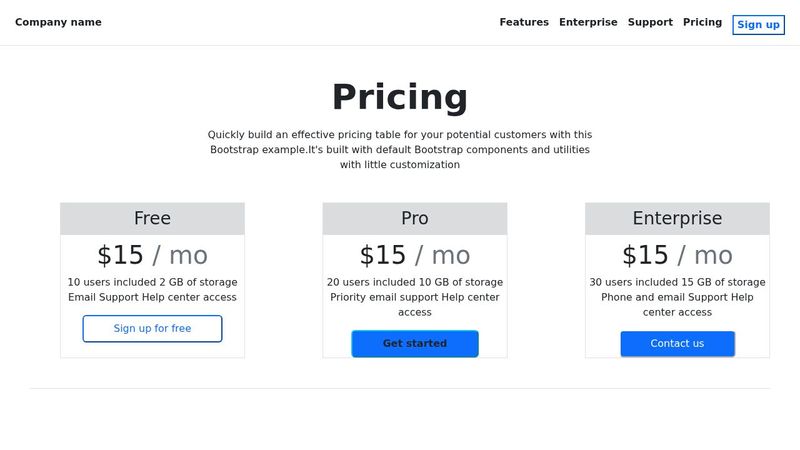800x450 pixels.
Task: Select the Pro plan card header
Action: (414, 218)
